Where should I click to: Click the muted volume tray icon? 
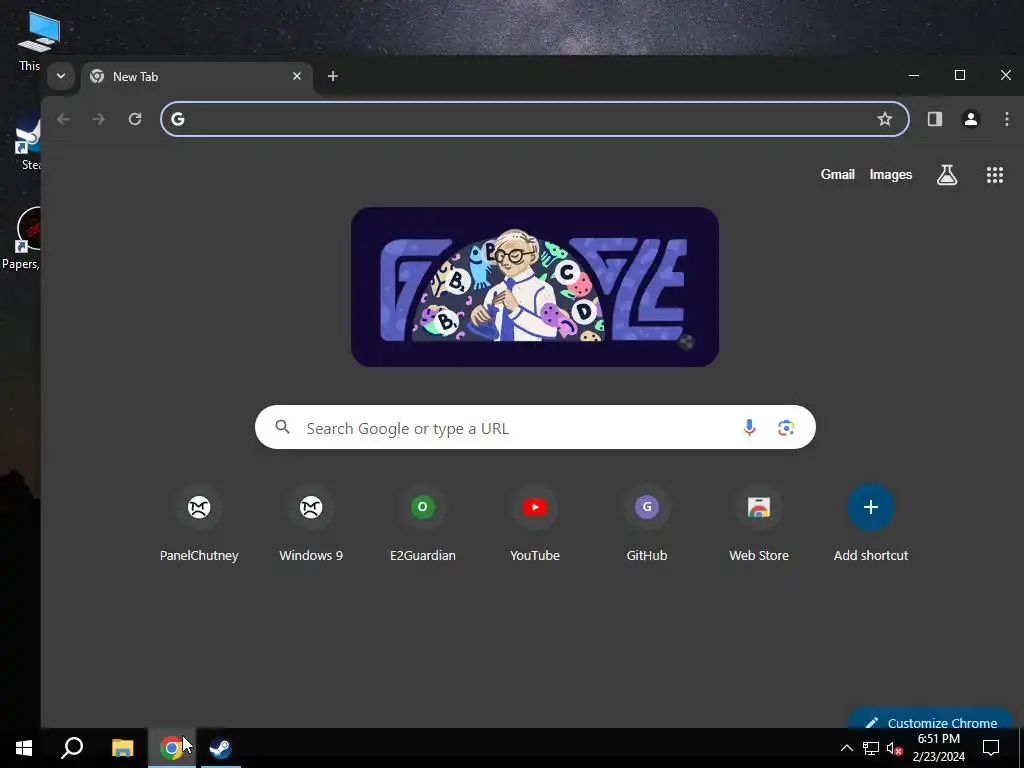pyautogui.click(x=894, y=748)
